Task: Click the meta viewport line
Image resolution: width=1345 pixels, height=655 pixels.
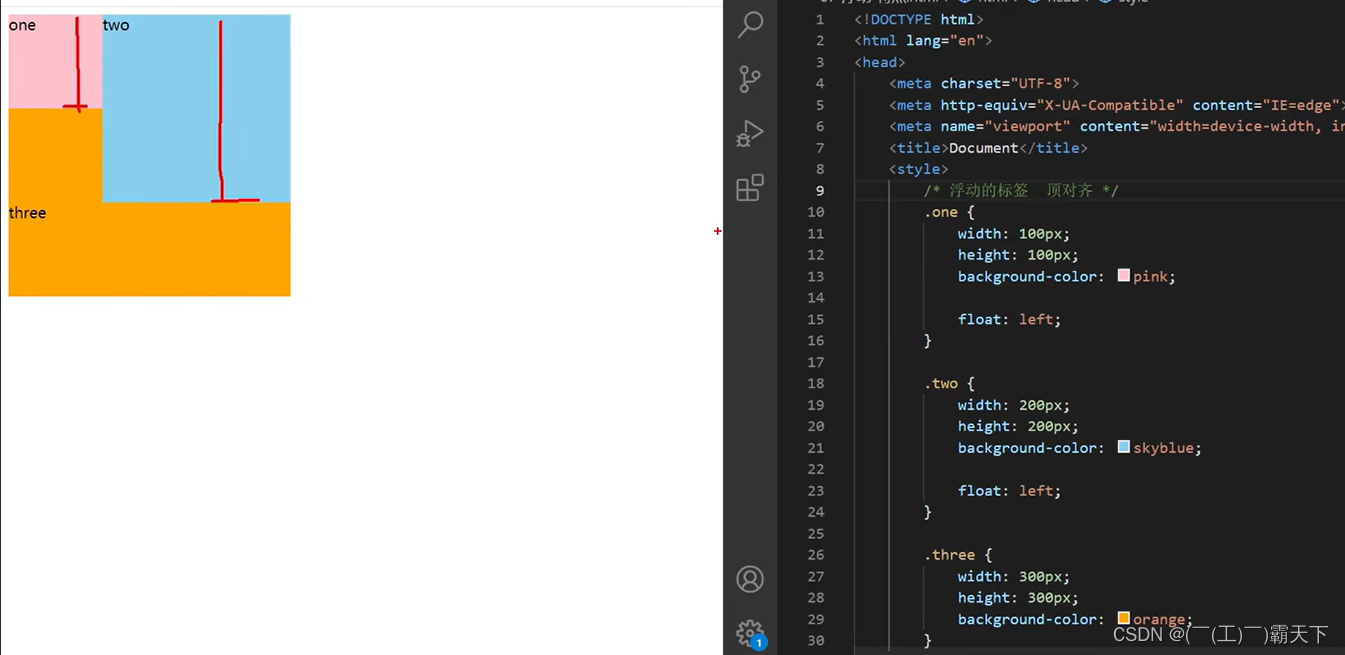Action: tap(1117, 126)
